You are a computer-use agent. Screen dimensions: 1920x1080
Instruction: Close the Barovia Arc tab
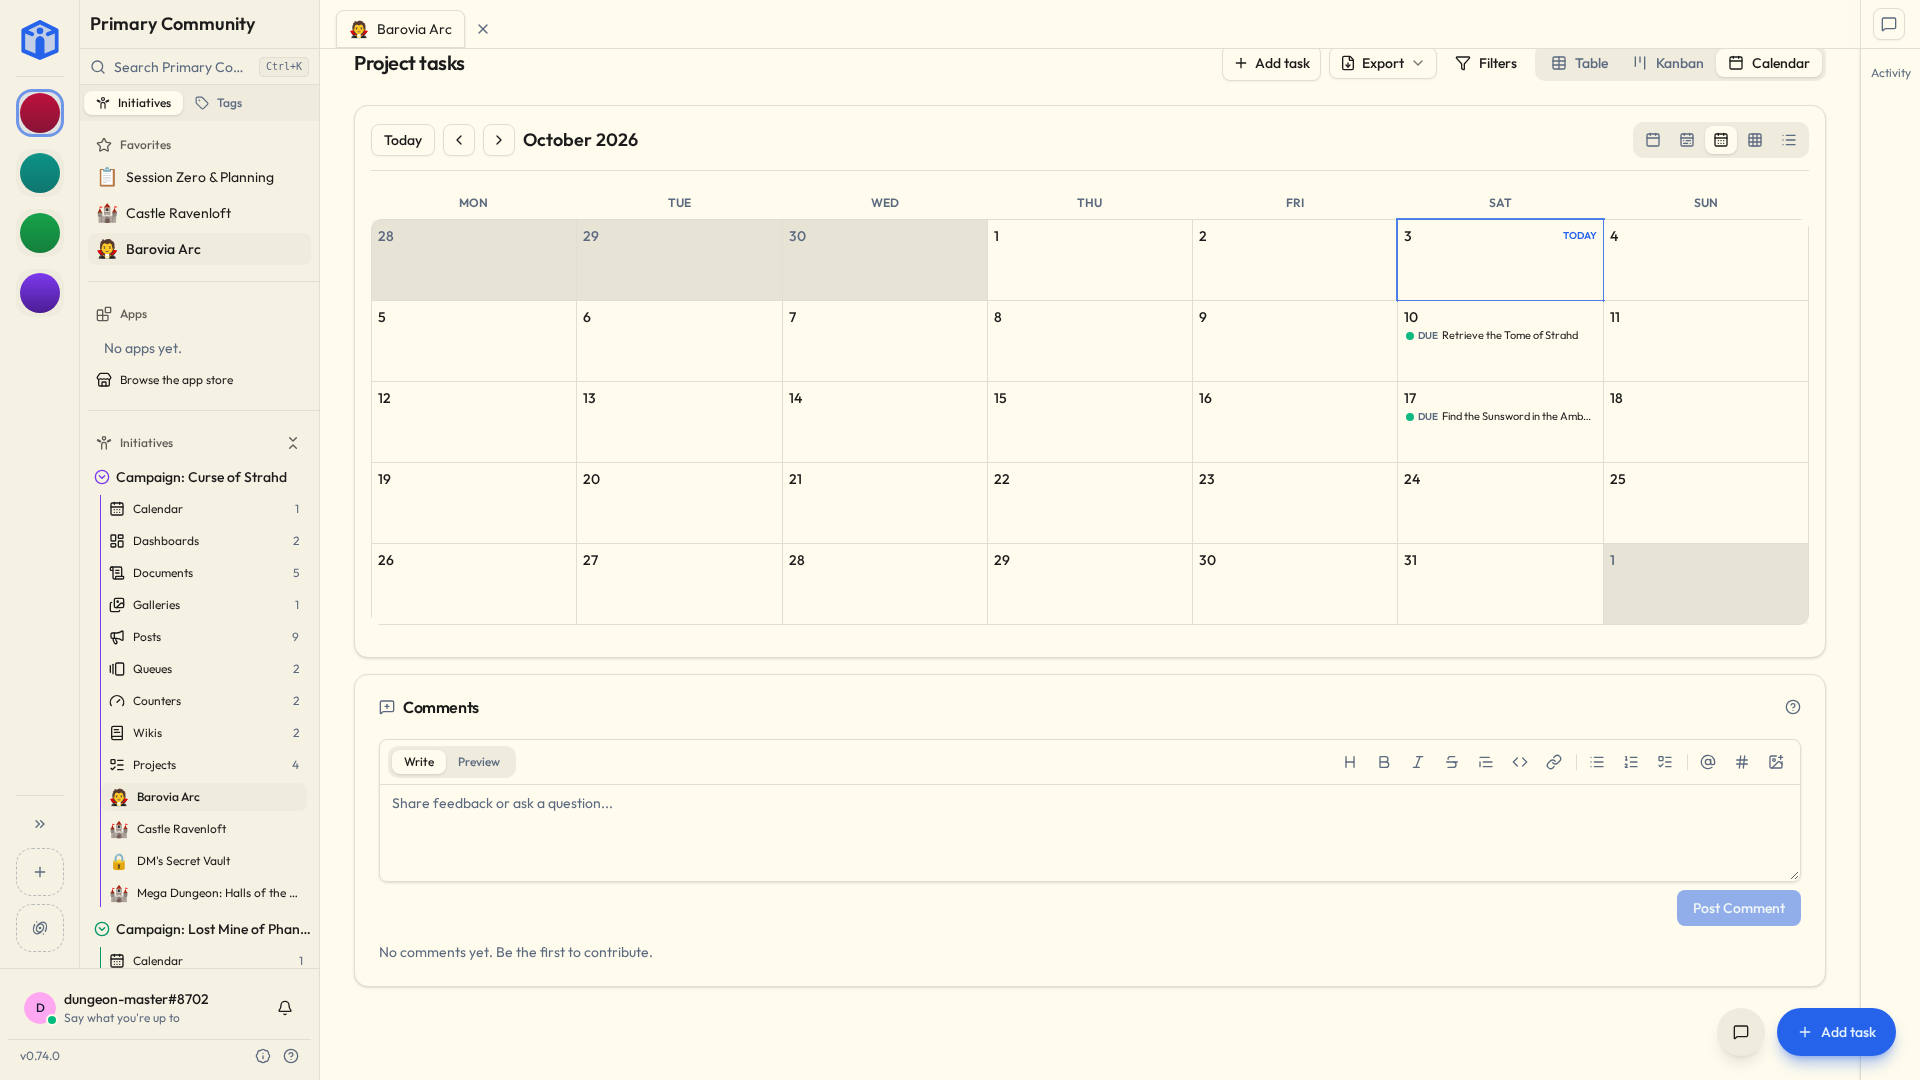[483, 29]
